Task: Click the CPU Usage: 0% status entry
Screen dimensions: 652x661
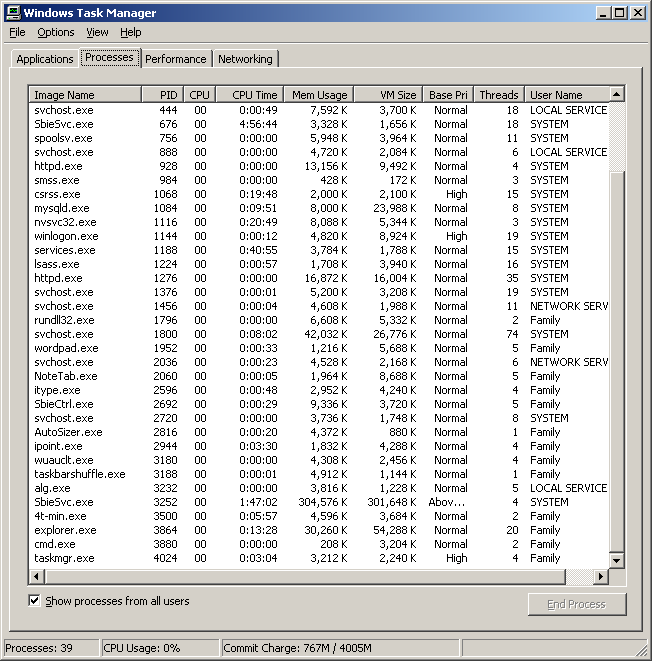Action: point(160,648)
